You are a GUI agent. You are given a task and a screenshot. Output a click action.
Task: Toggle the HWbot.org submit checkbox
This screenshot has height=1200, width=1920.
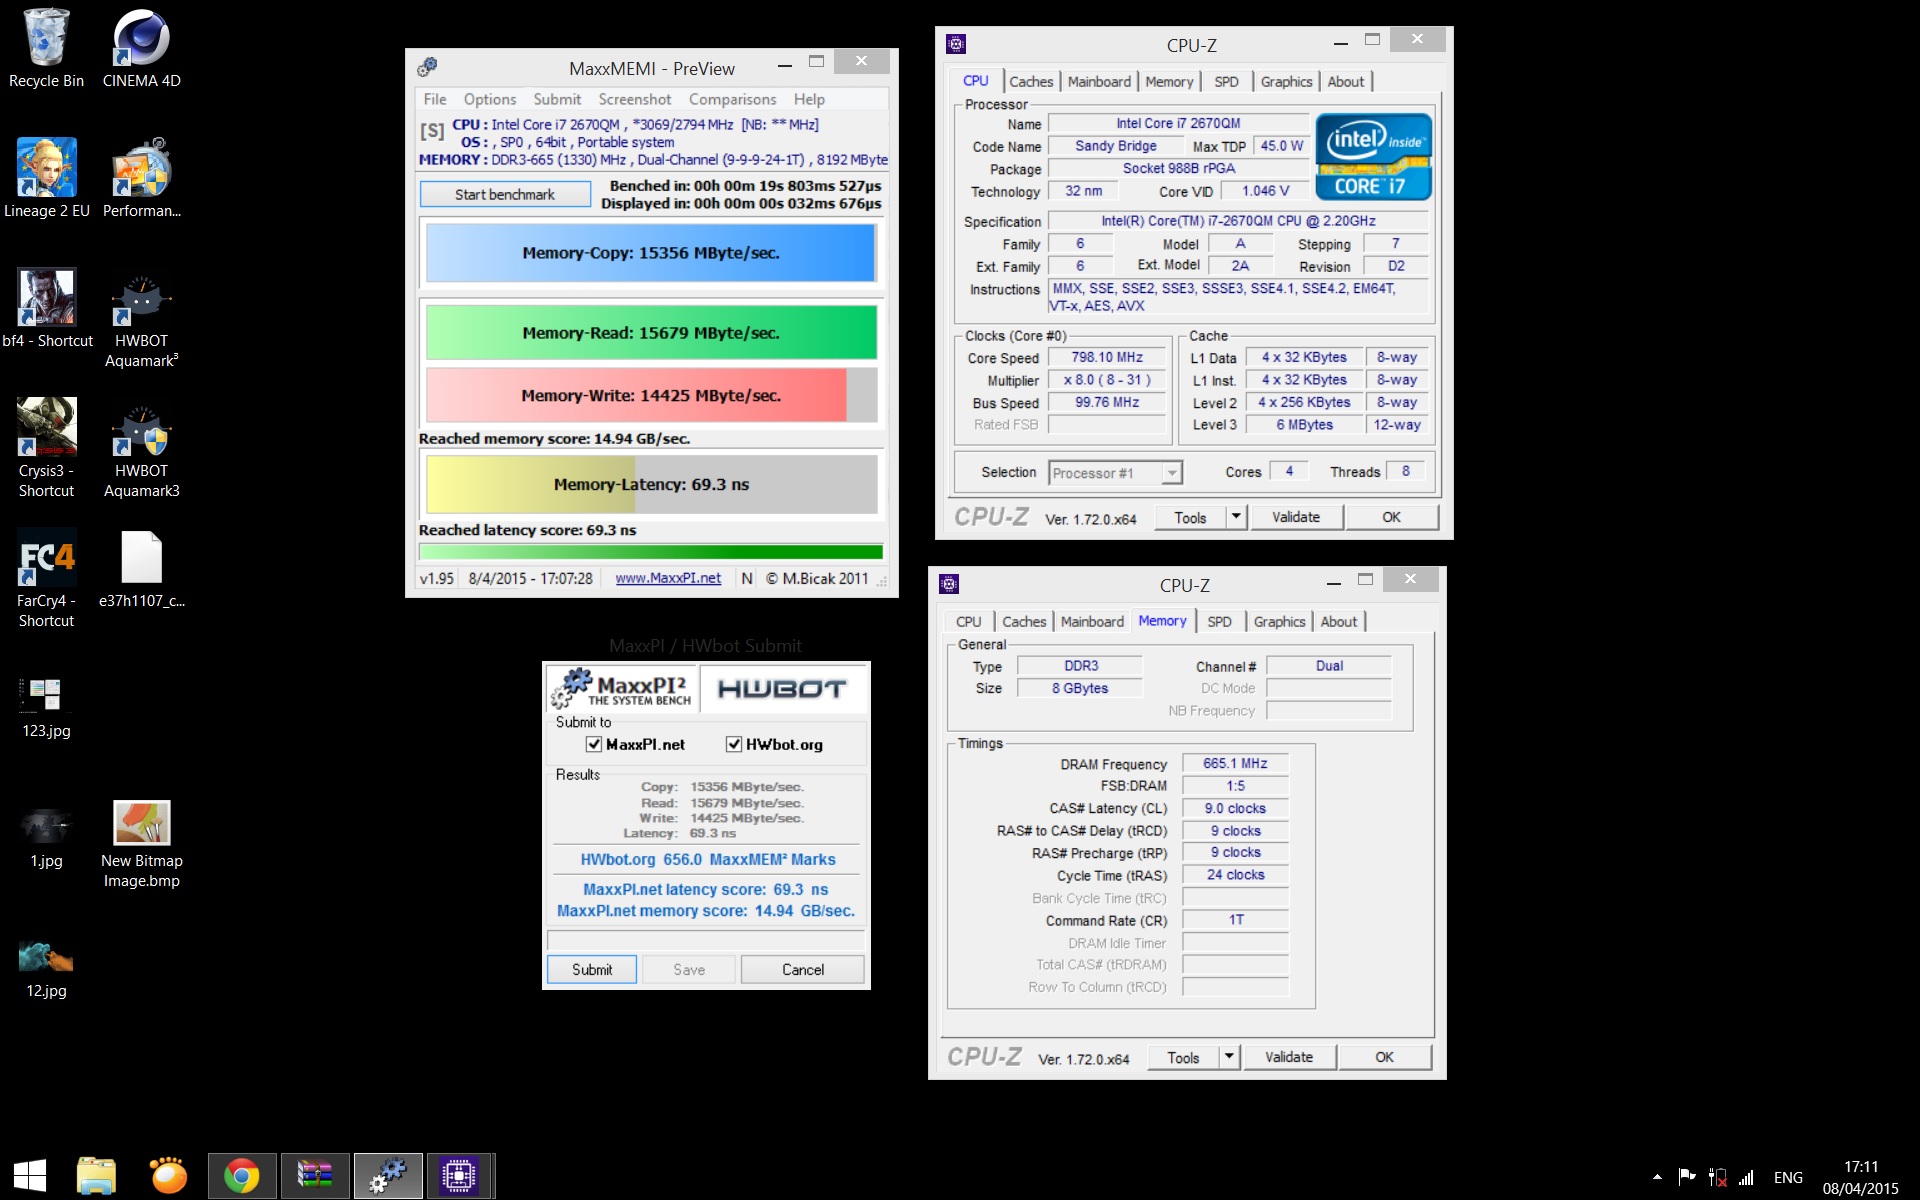(734, 744)
